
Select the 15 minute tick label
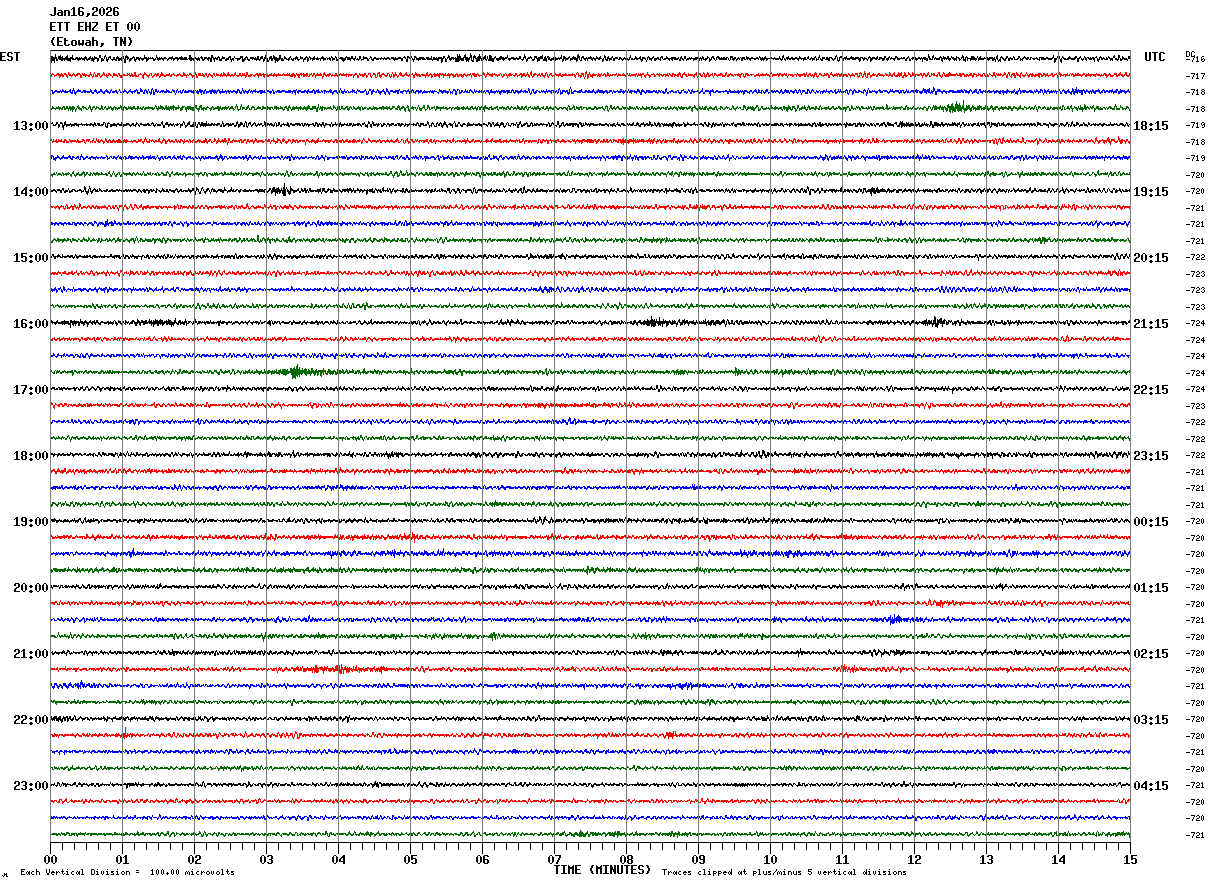(x=1130, y=859)
